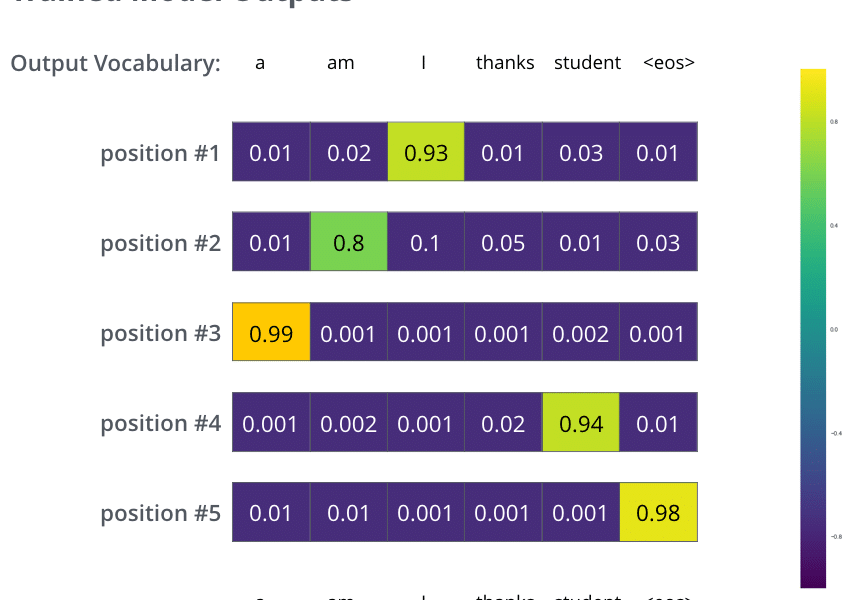Click the 0.8 cell in position #2

(x=348, y=242)
